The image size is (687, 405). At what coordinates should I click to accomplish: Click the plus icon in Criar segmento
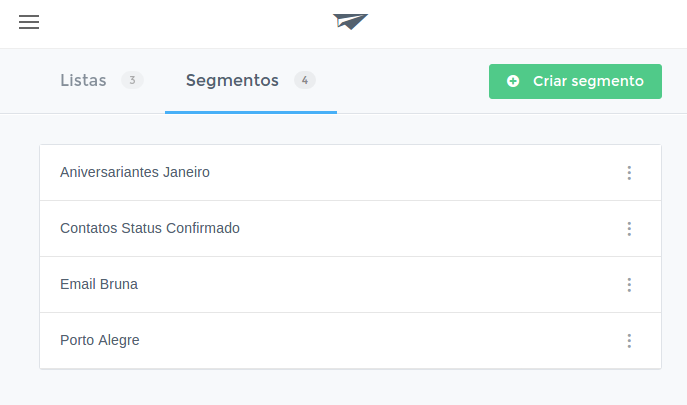coord(513,81)
